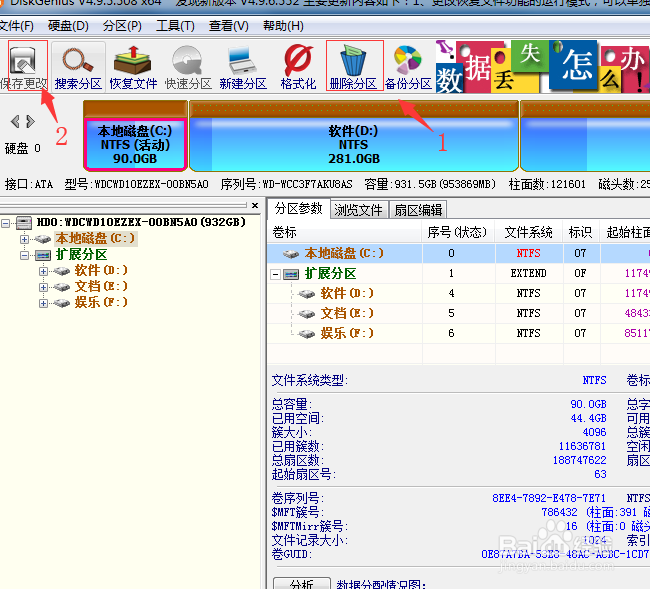Close the left tree panel with X
Viewport: 650px width, 589px height.
(x=255, y=205)
